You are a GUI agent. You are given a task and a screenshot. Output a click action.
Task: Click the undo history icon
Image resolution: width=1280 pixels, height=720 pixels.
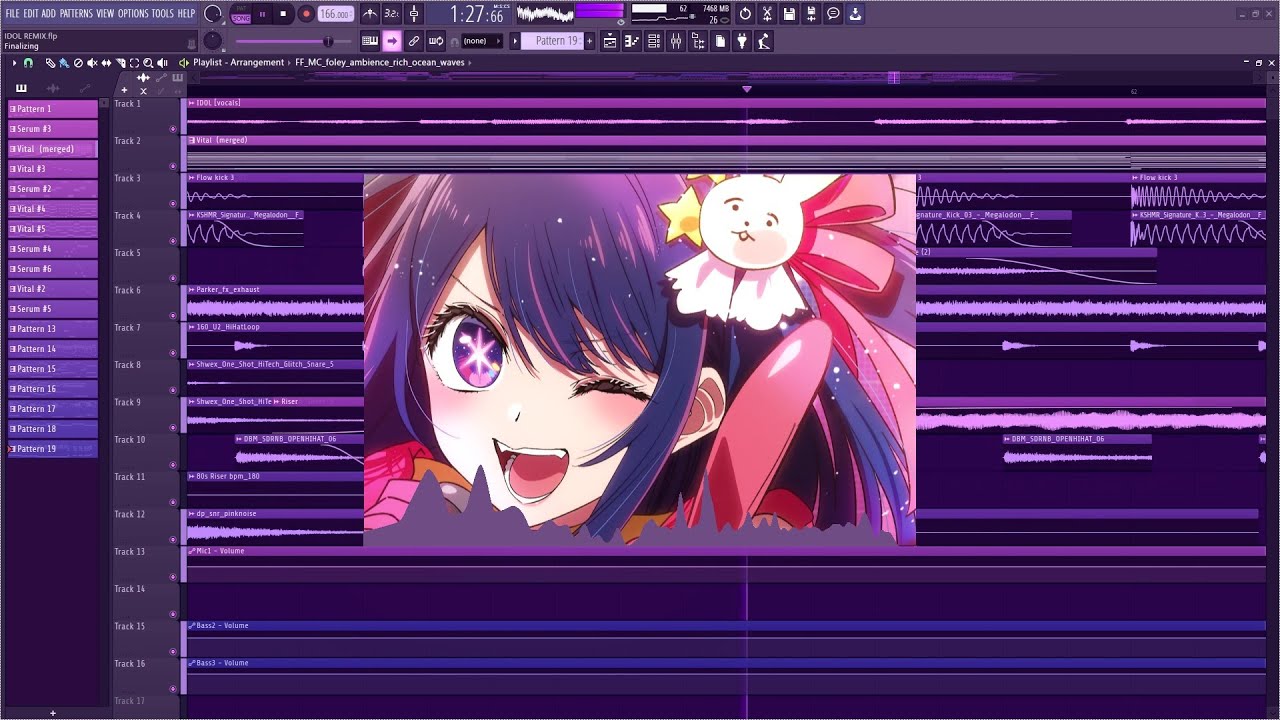point(745,14)
